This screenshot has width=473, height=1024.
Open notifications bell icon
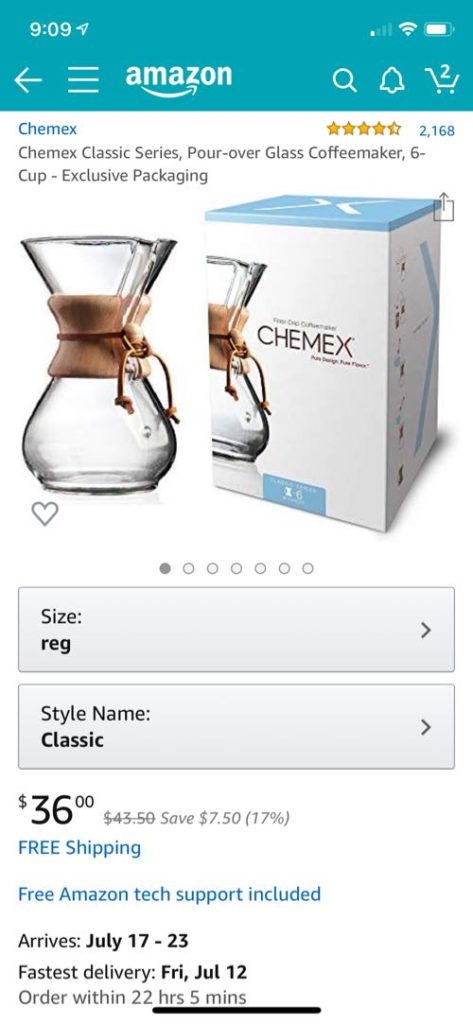point(393,80)
